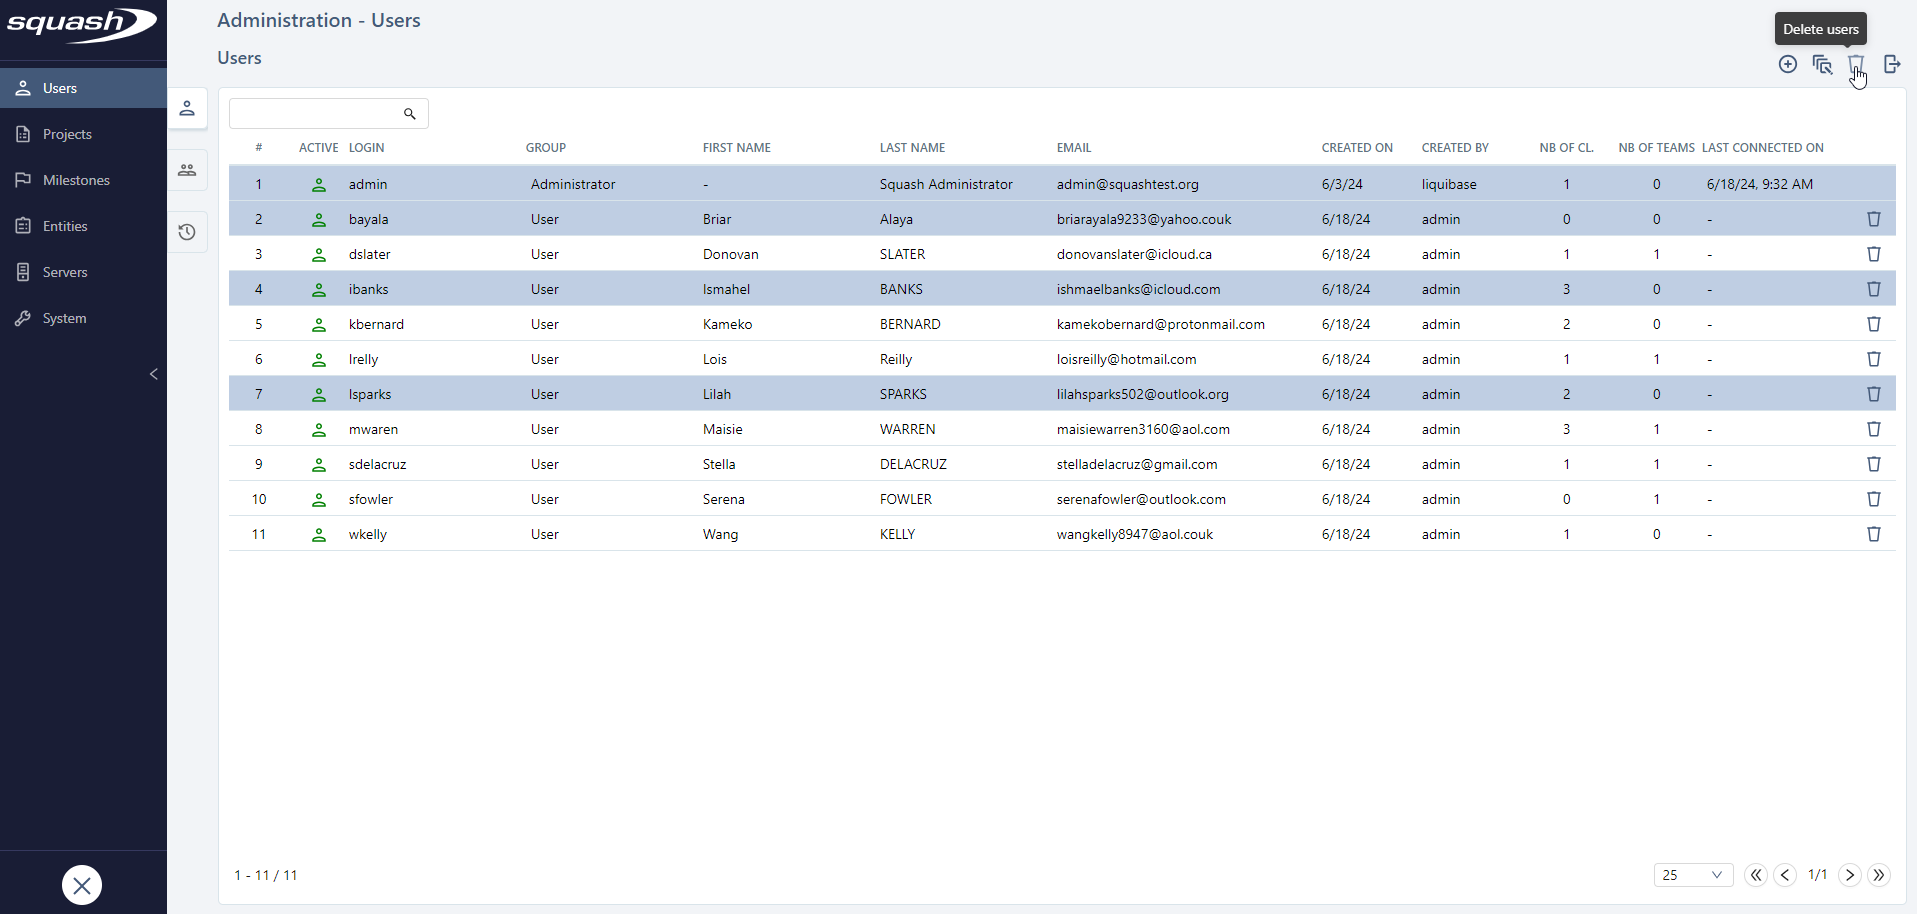
Task: Delete user dslater with row trash icon
Action: pyautogui.click(x=1873, y=254)
